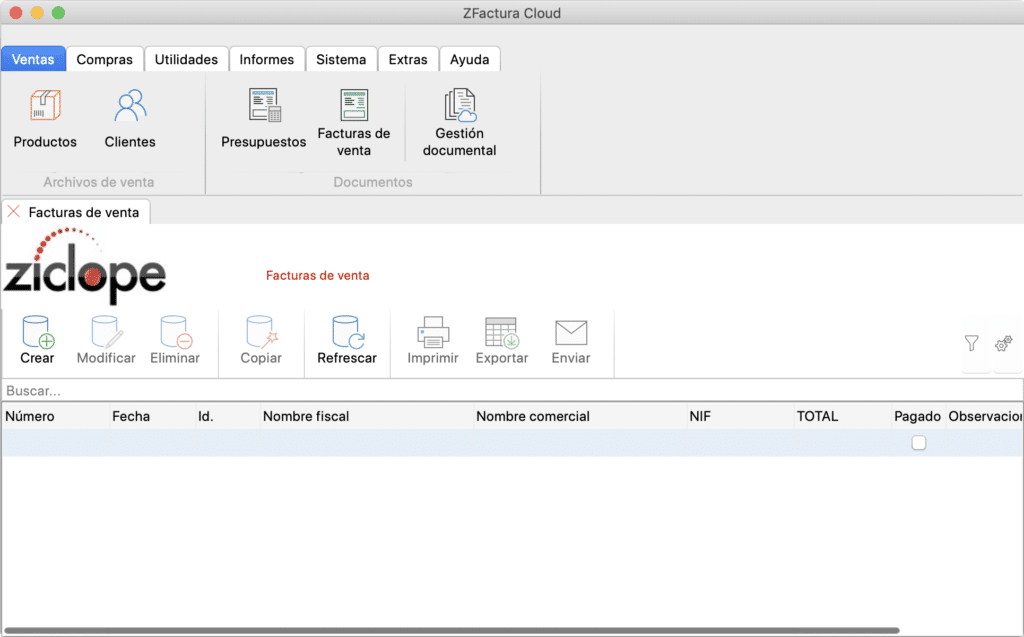Select the Crear invoice tool
This screenshot has width=1024, height=637.
tap(37, 341)
